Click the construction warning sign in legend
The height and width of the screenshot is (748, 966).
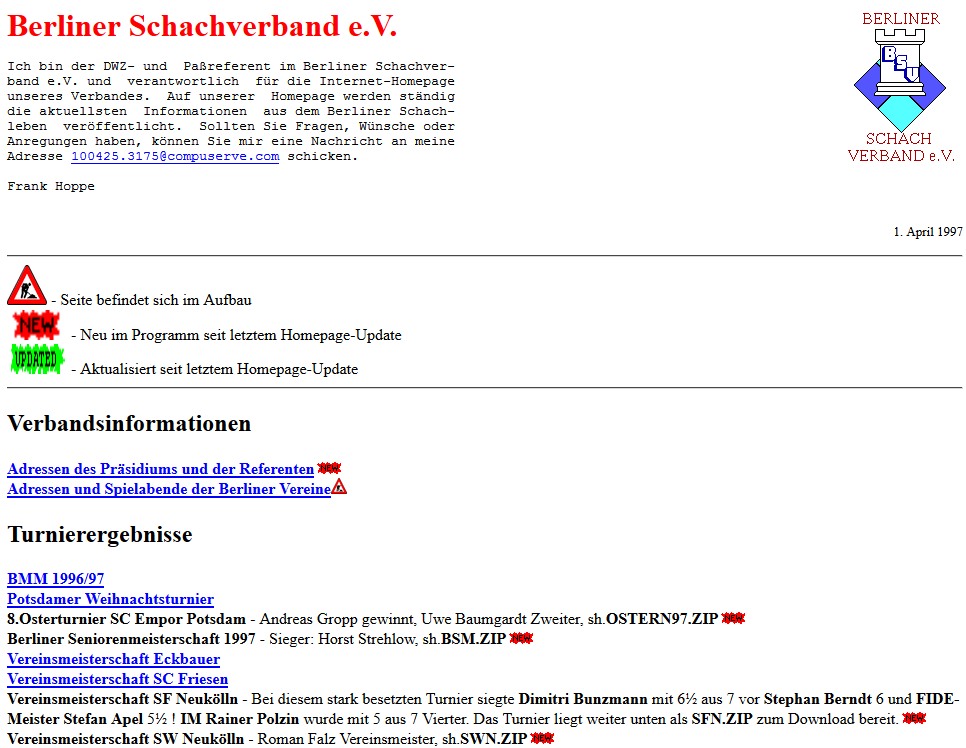pyautogui.click(x=27, y=286)
